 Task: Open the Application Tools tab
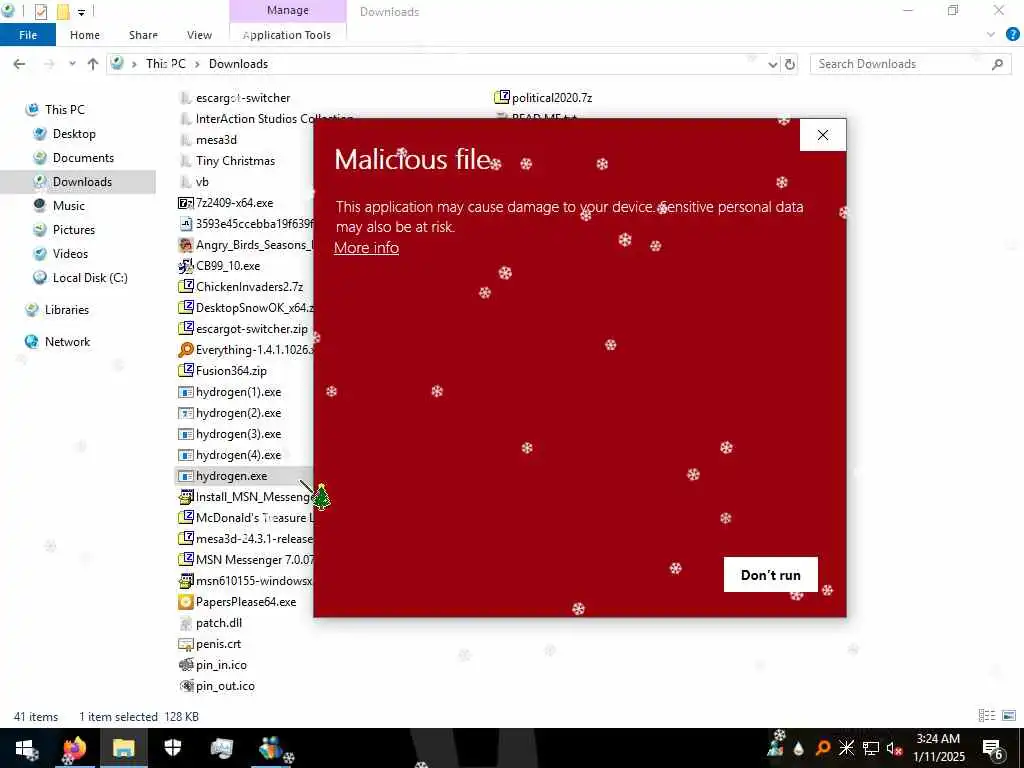(x=287, y=35)
